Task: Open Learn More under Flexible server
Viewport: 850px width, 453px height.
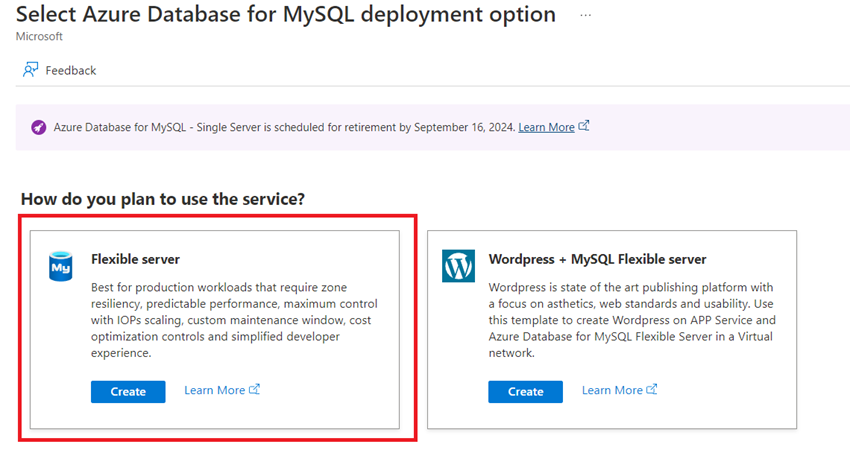Action: [215, 390]
